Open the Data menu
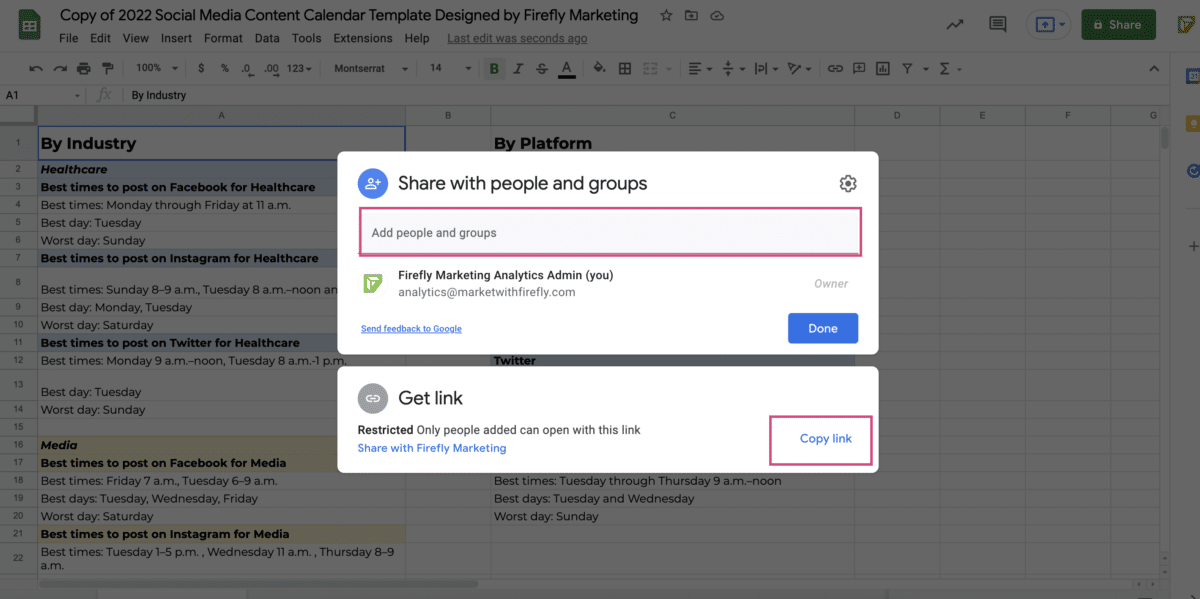This screenshot has width=1200, height=599. (x=267, y=38)
